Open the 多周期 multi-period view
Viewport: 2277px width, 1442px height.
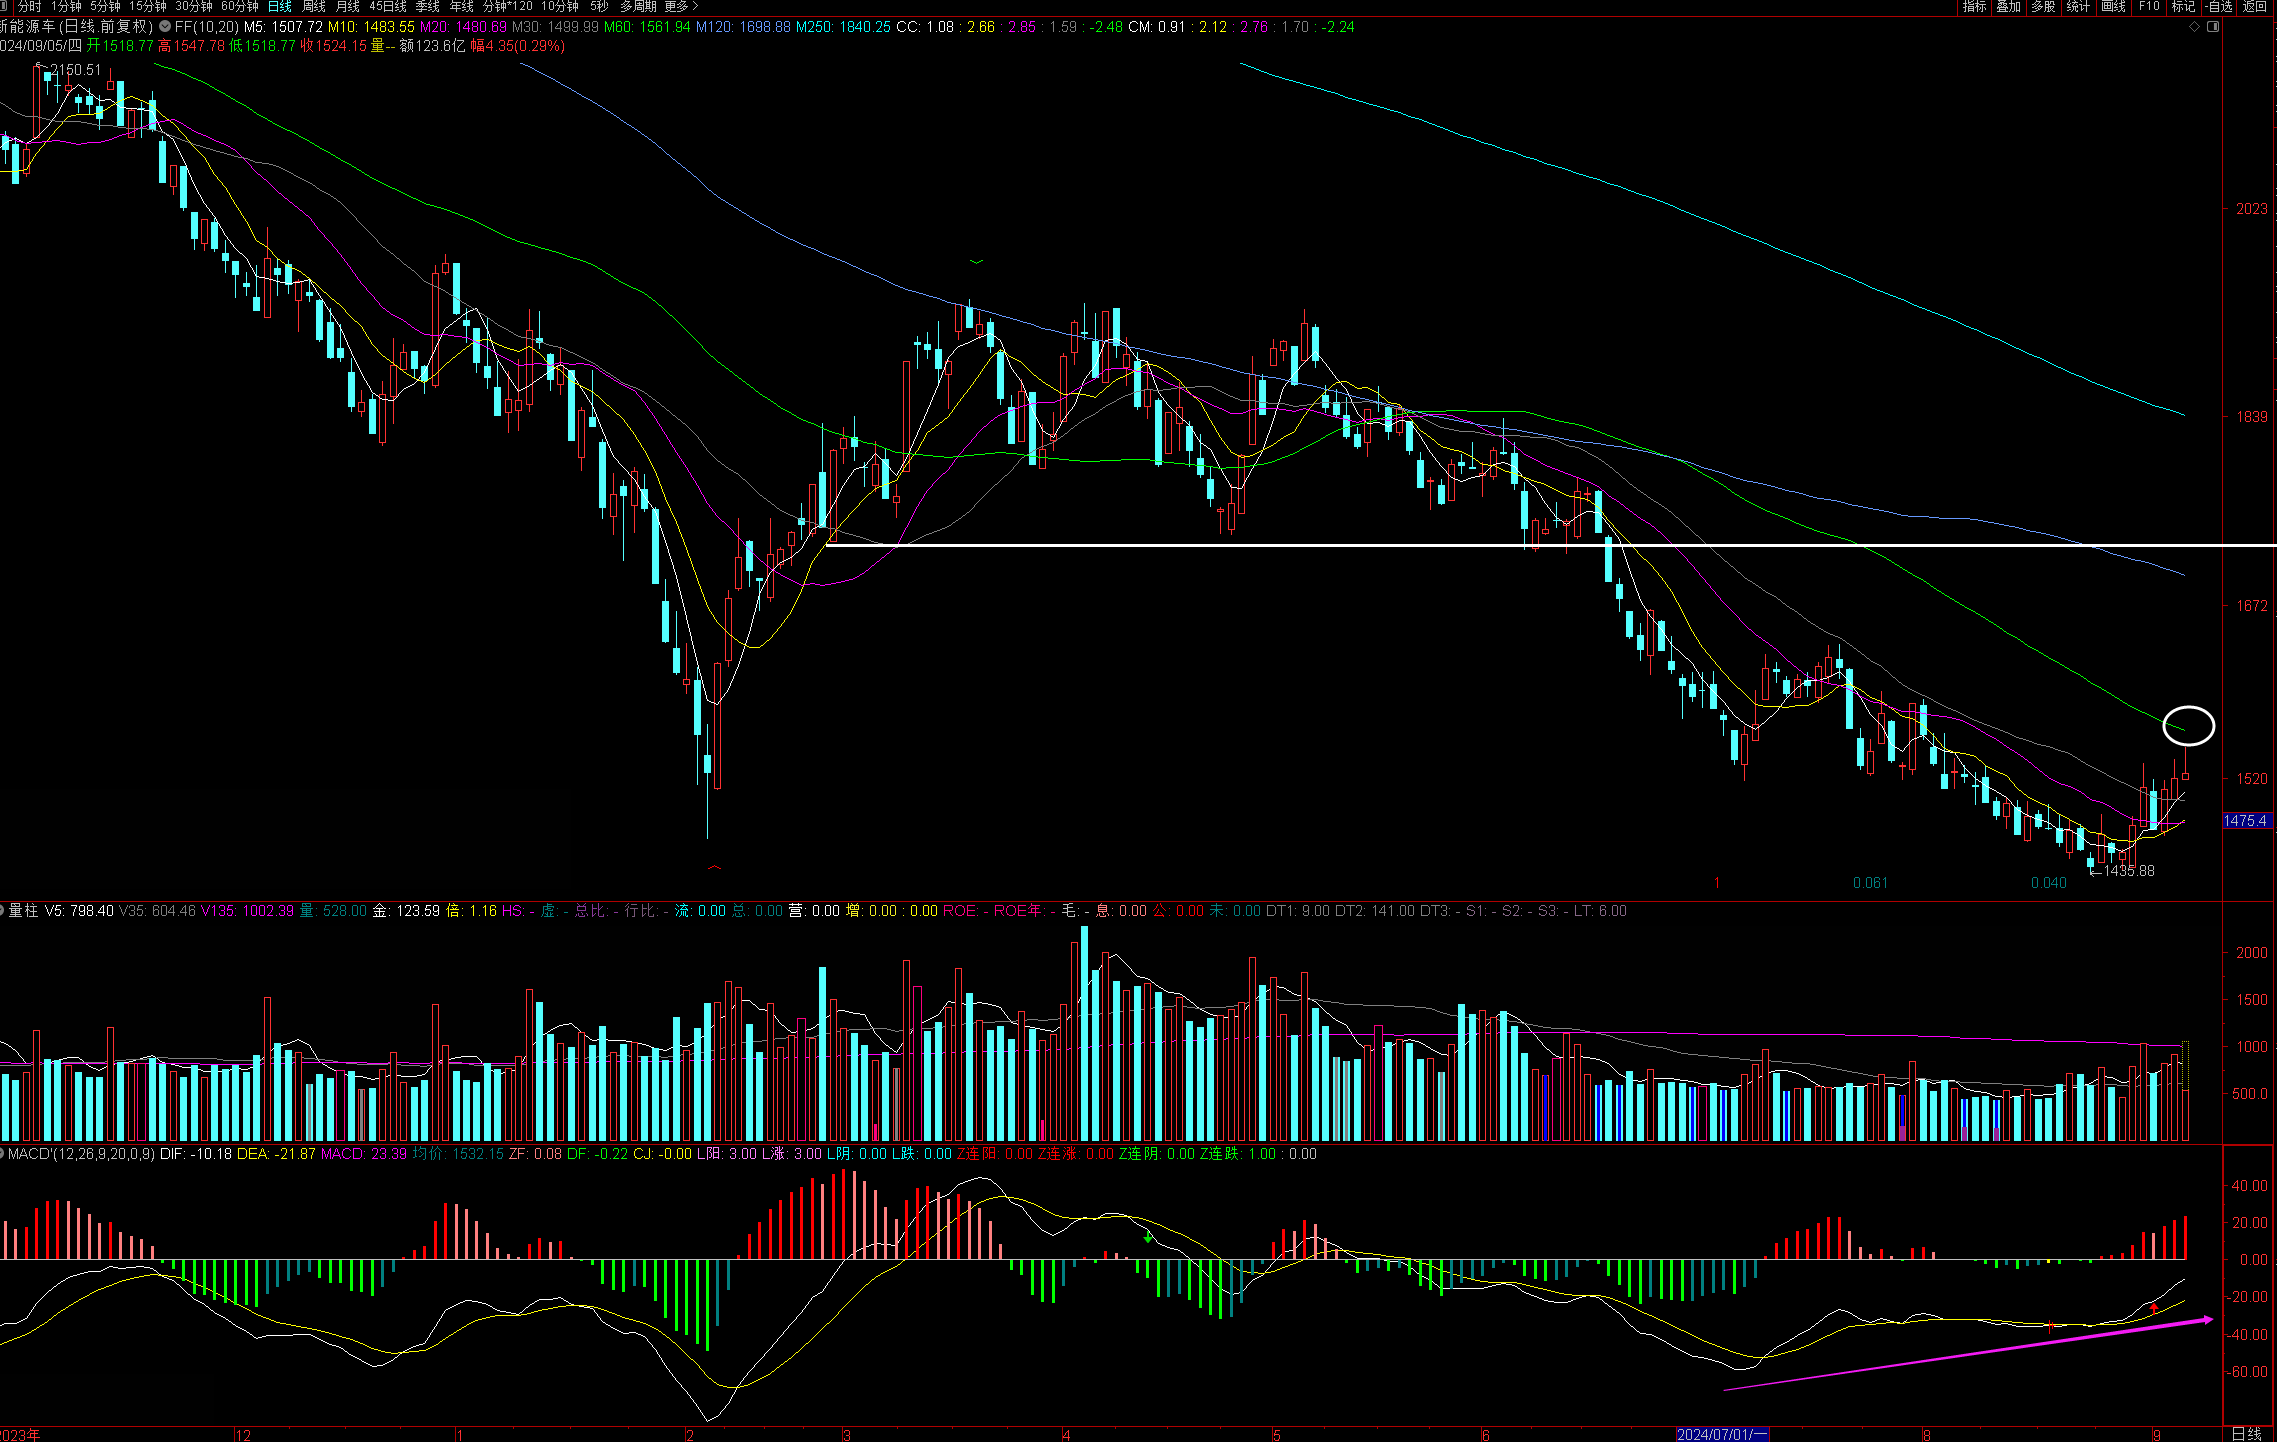(639, 7)
